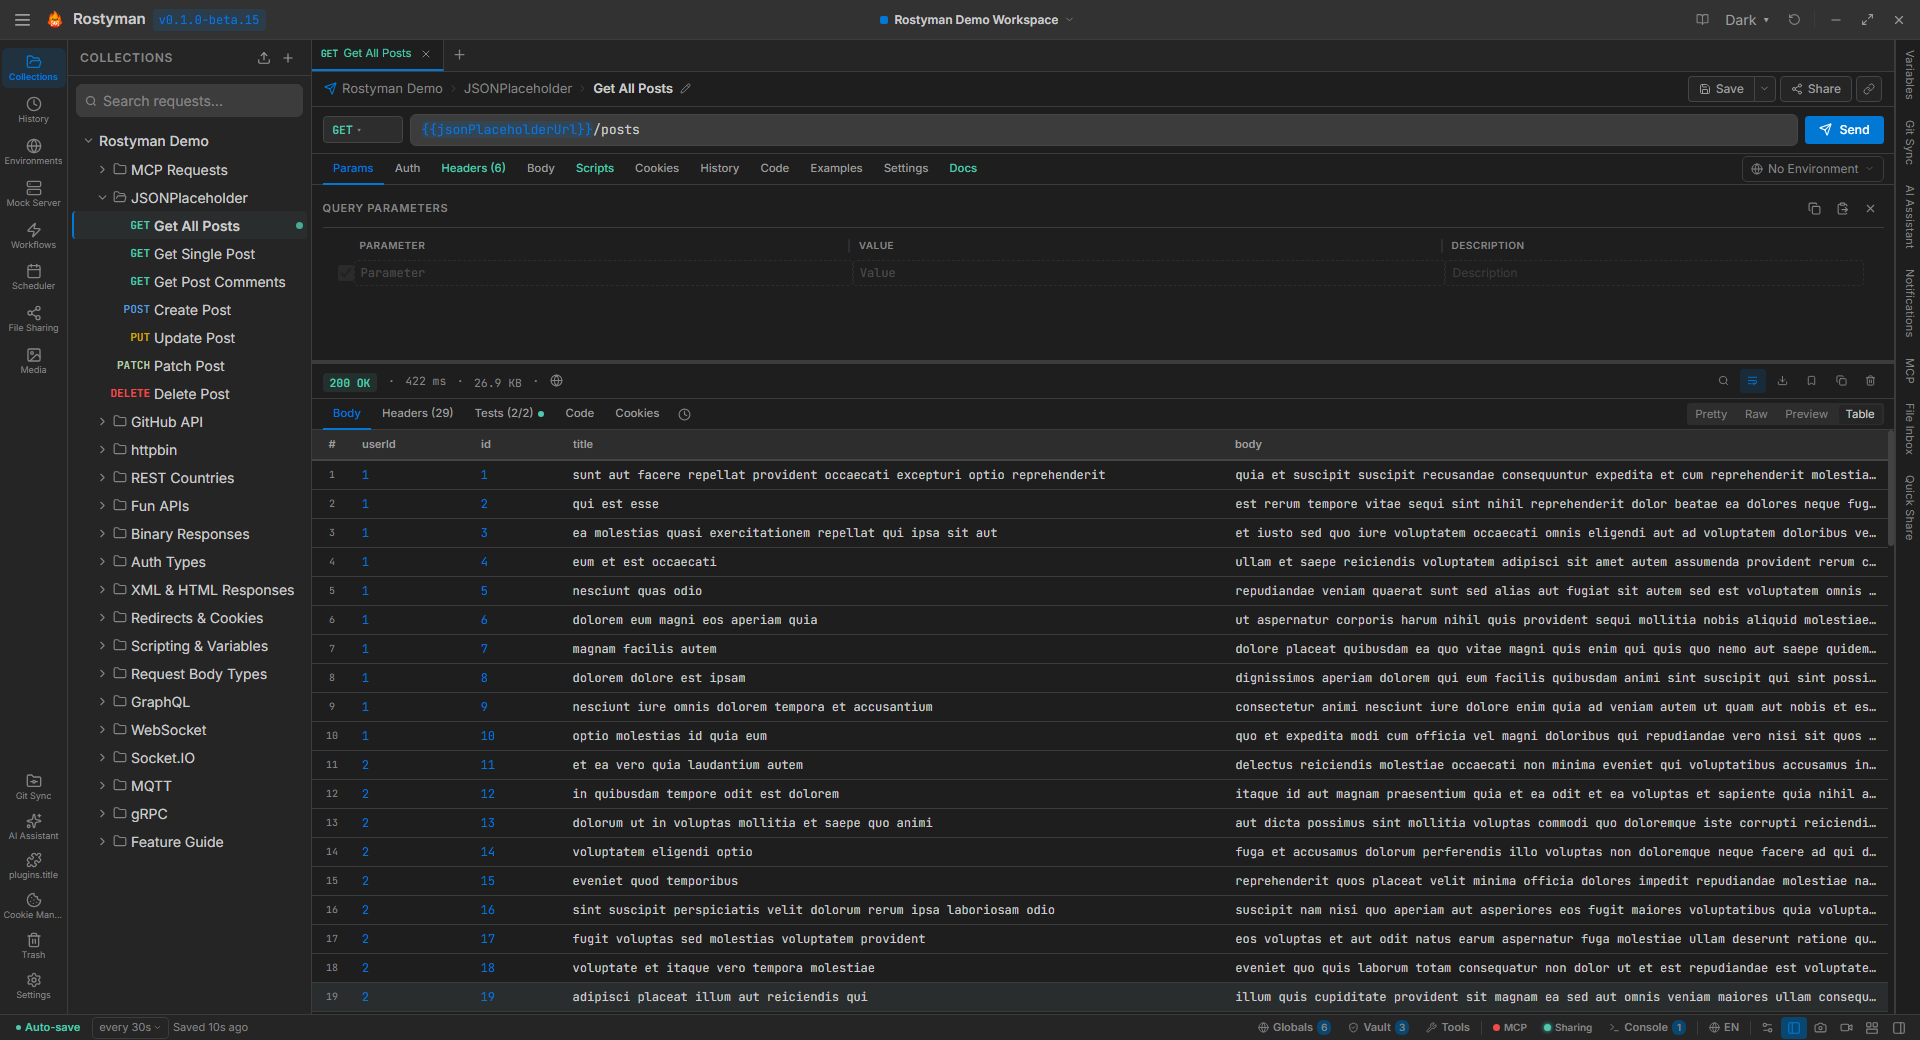Screen dimensions: 1920x1040
Task: Click the Send button
Action: pyautogui.click(x=1843, y=130)
